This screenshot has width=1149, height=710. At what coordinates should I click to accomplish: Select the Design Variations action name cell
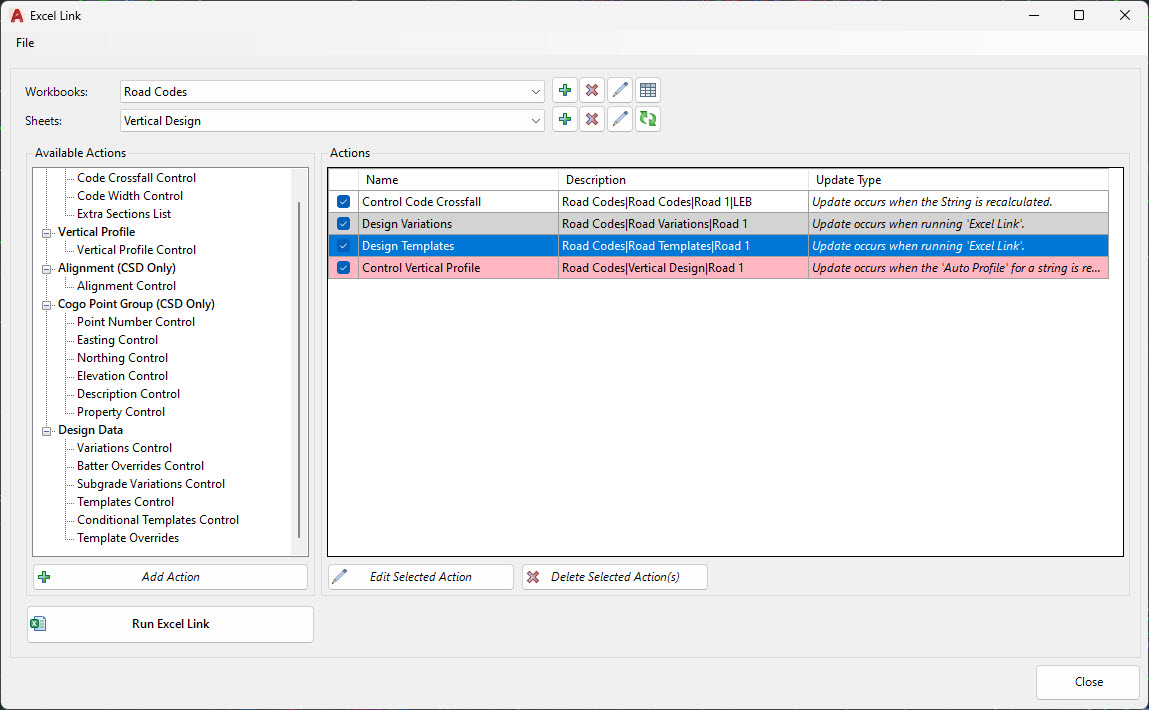tap(458, 223)
